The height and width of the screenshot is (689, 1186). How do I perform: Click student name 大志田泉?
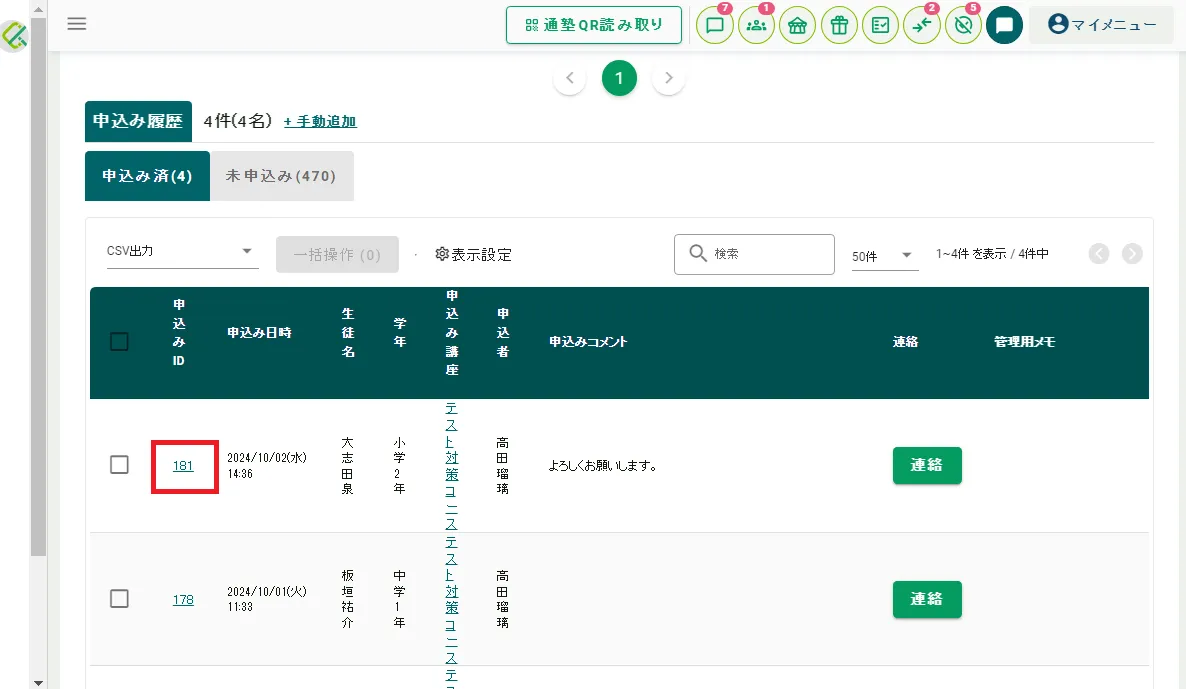click(347, 466)
